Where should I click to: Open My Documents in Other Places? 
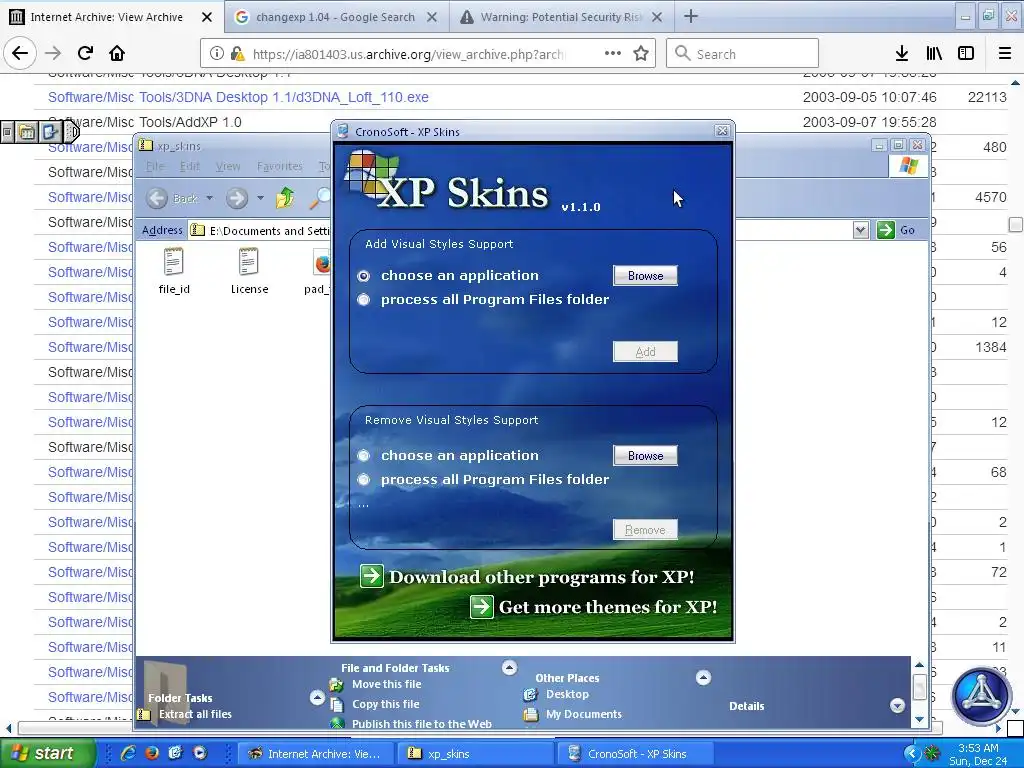click(584, 714)
